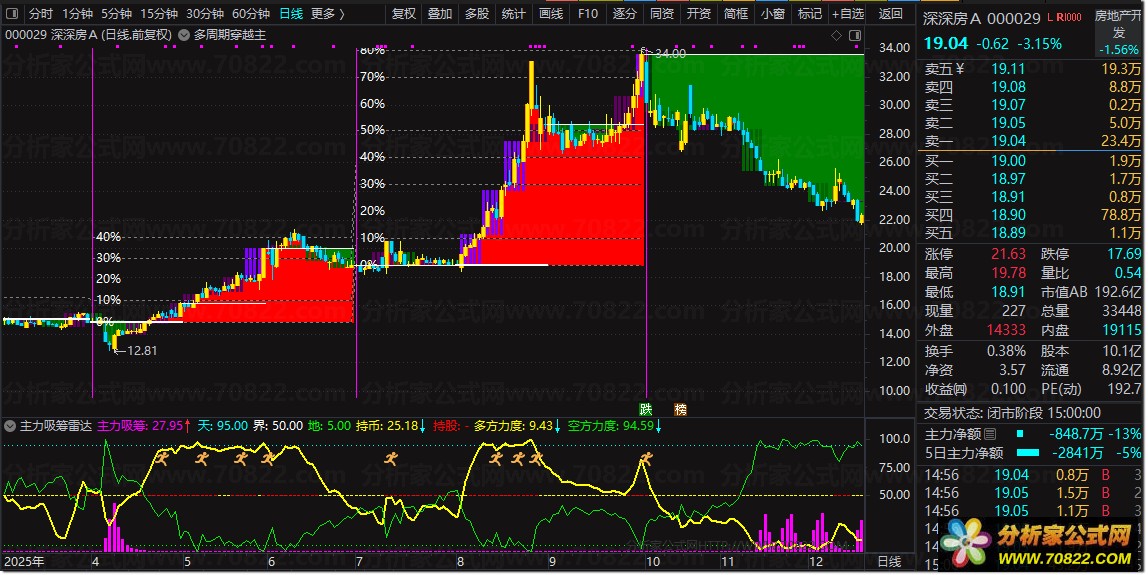Expand the 主力吸筹雷达 indicator dropdown
1148x575 pixels.
pyautogui.click(x=11, y=426)
